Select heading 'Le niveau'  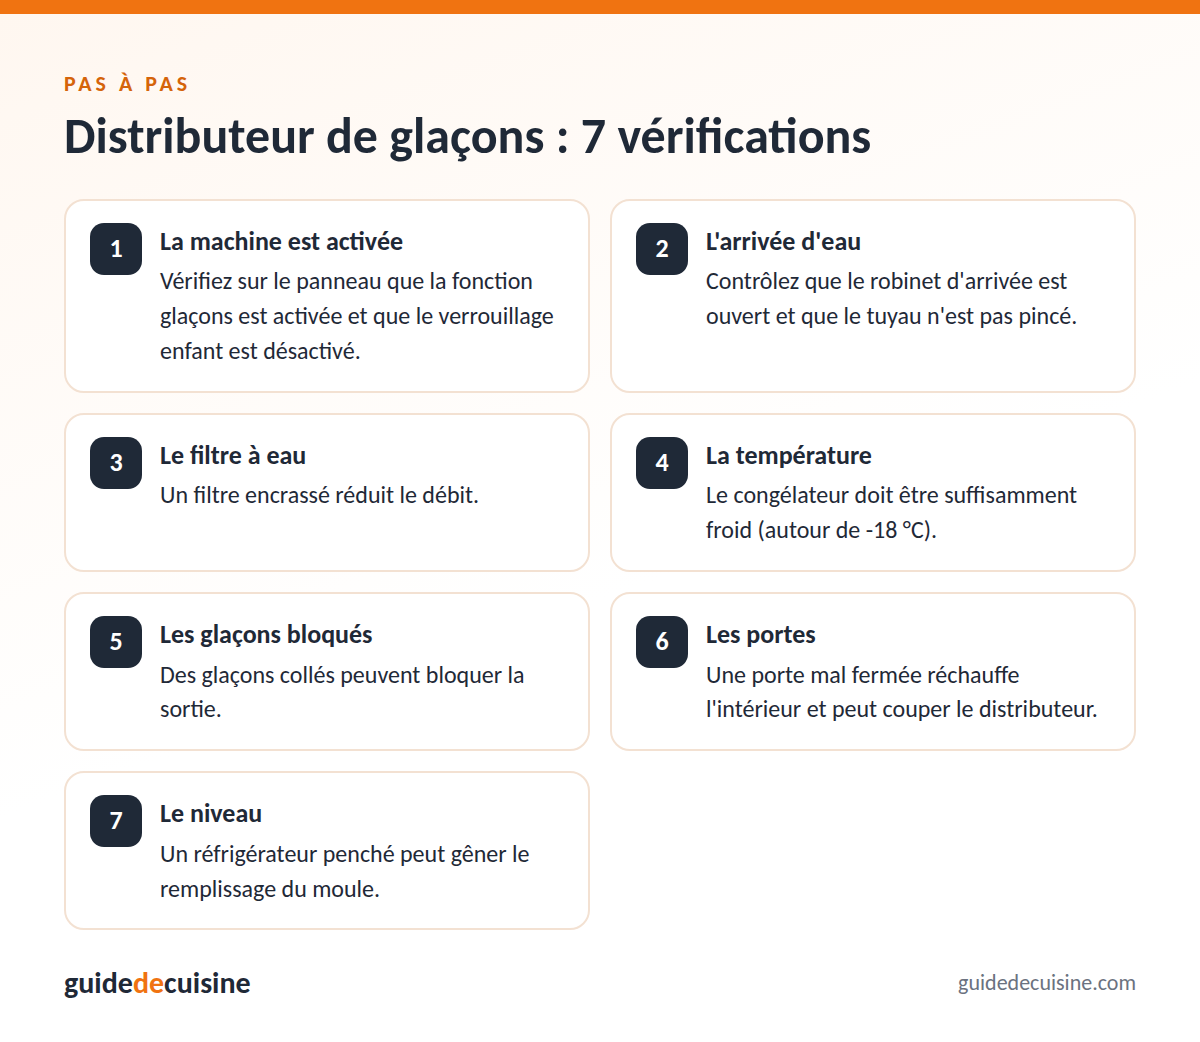(x=211, y=814)
